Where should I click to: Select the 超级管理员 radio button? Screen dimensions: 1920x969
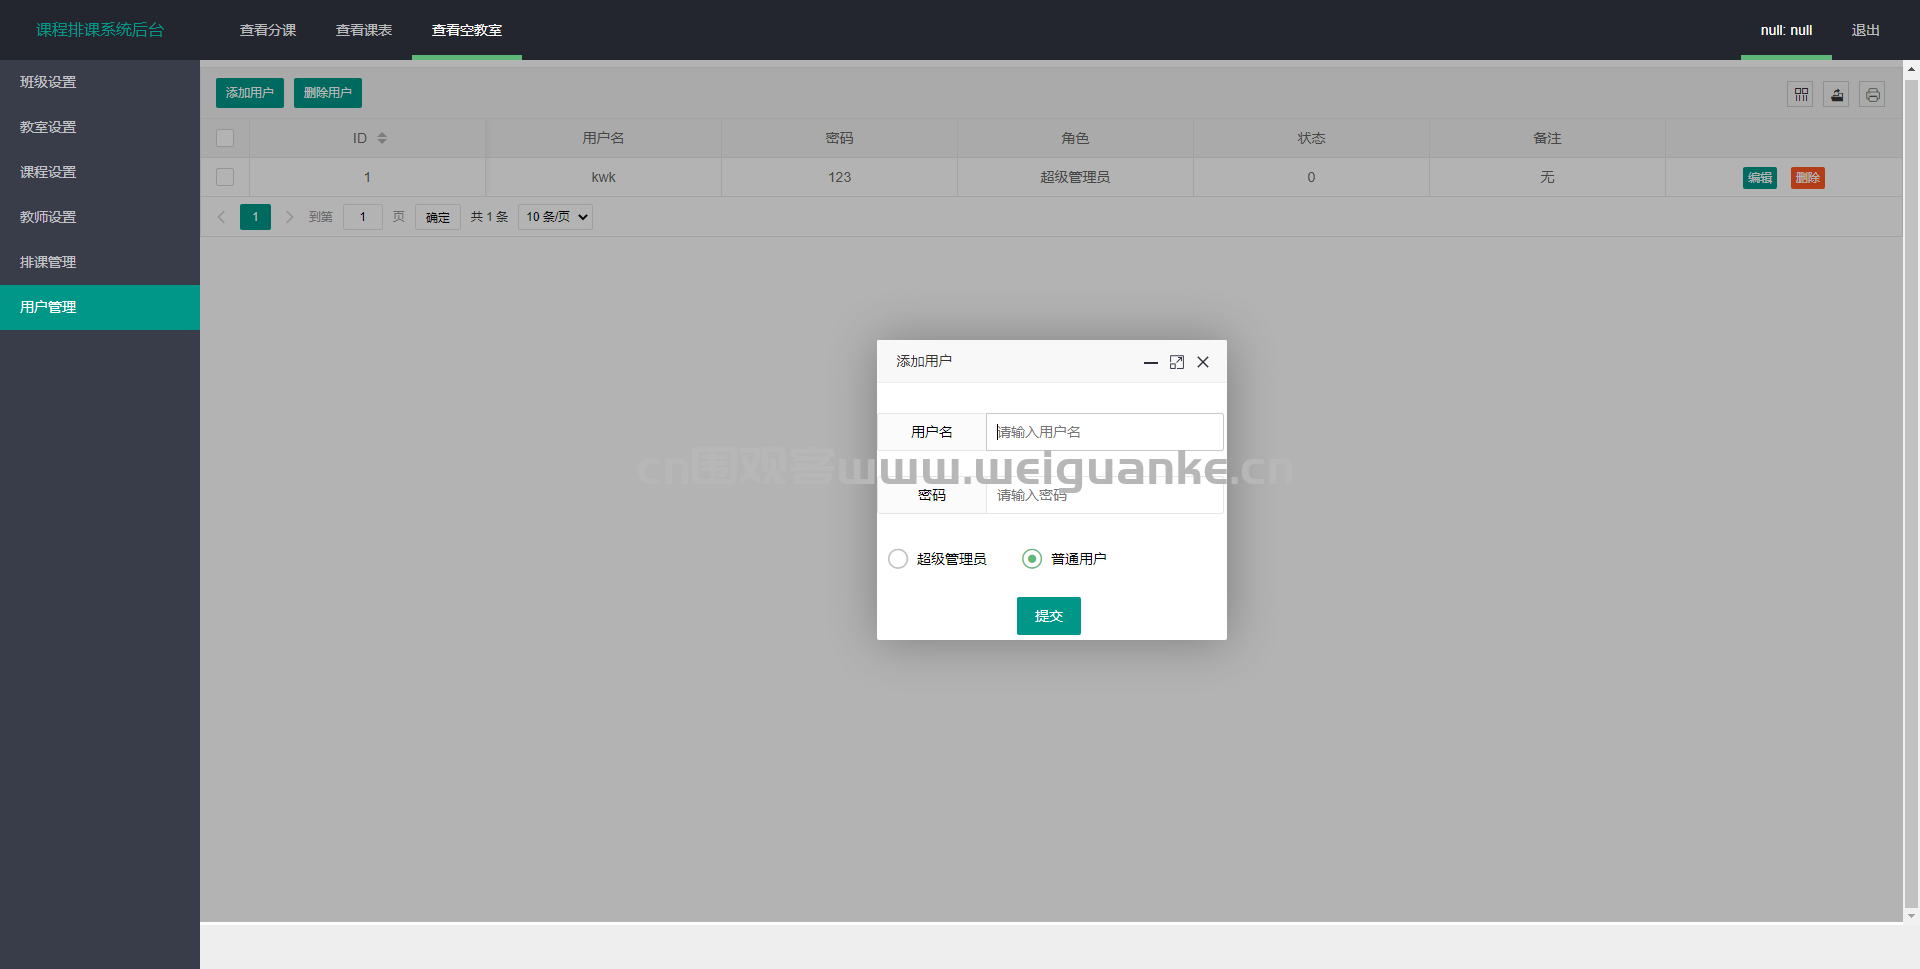point(898,559)
